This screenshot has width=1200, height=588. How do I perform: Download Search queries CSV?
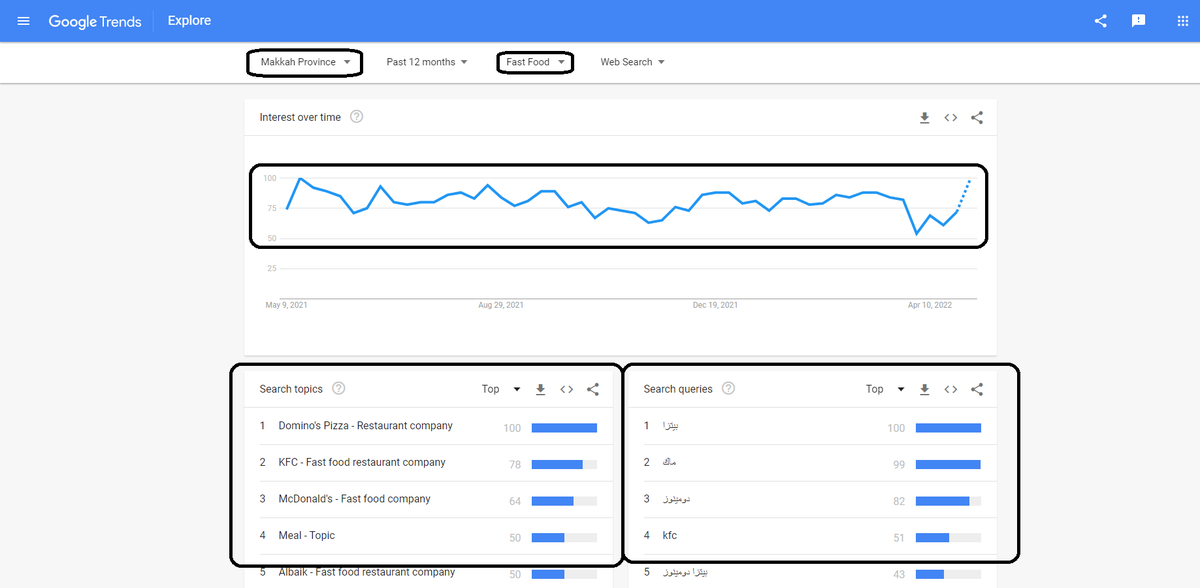(925, 390)
